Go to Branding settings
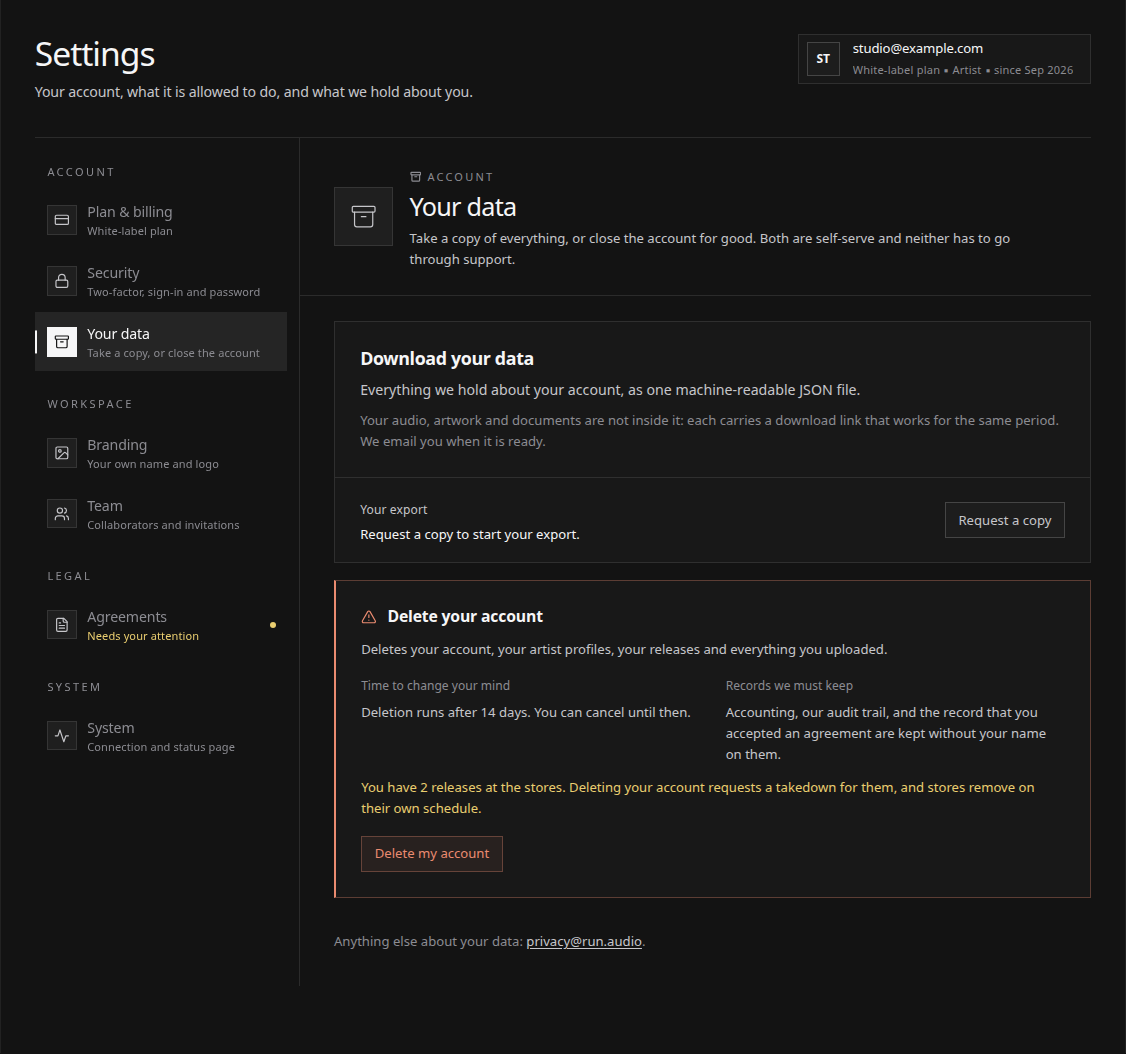The height and width of the screenshot is (1054, 1126). coord(161,453)
